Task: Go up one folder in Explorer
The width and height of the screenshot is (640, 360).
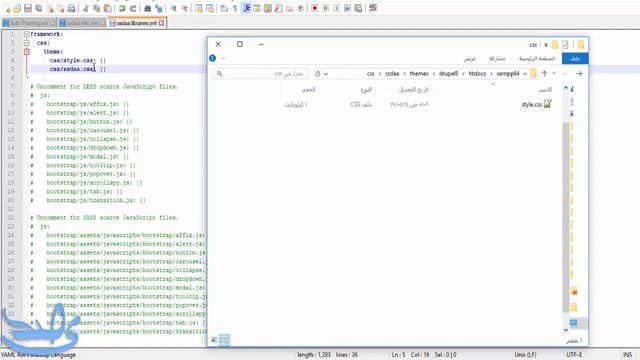Action: tap(544, 73)
